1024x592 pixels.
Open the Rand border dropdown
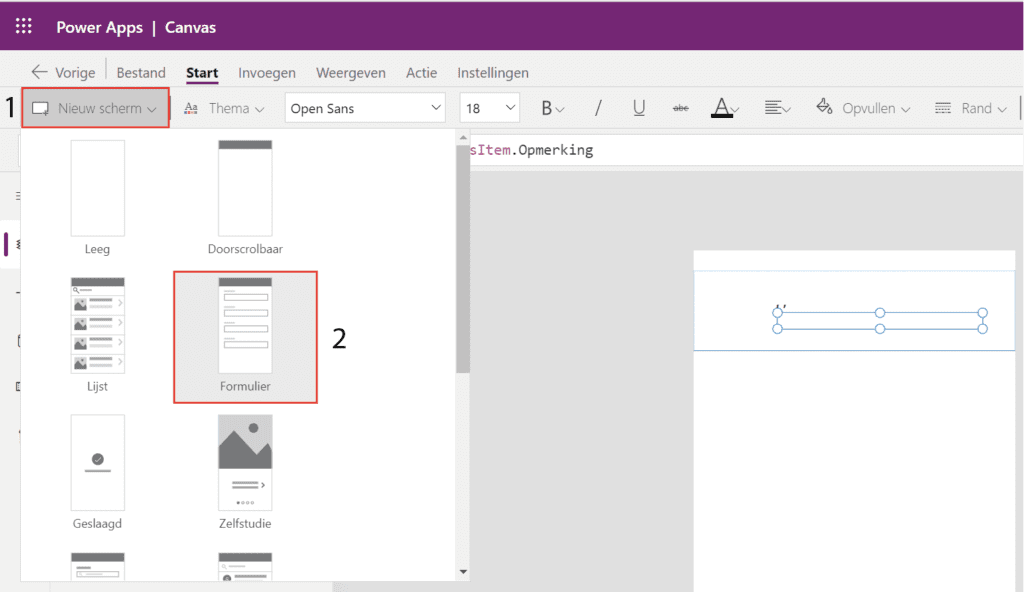[970, 108]
